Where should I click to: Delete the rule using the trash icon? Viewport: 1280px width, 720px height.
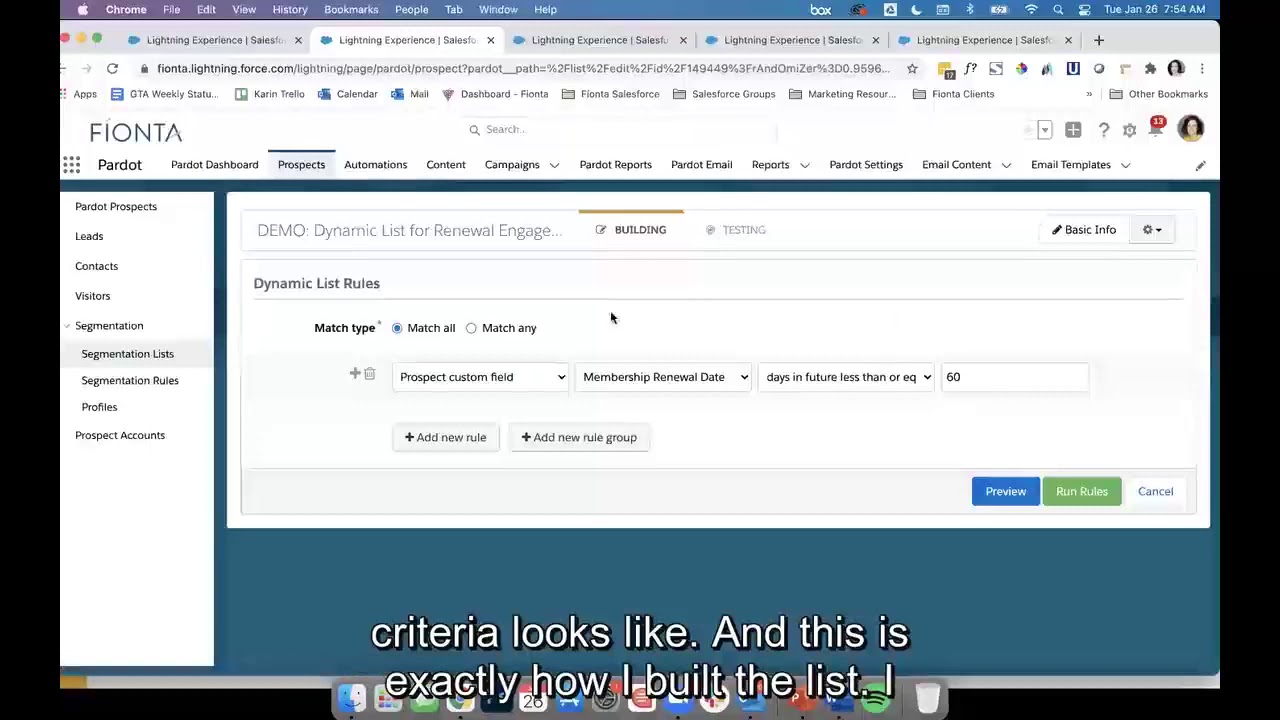(x=369, y=374)
